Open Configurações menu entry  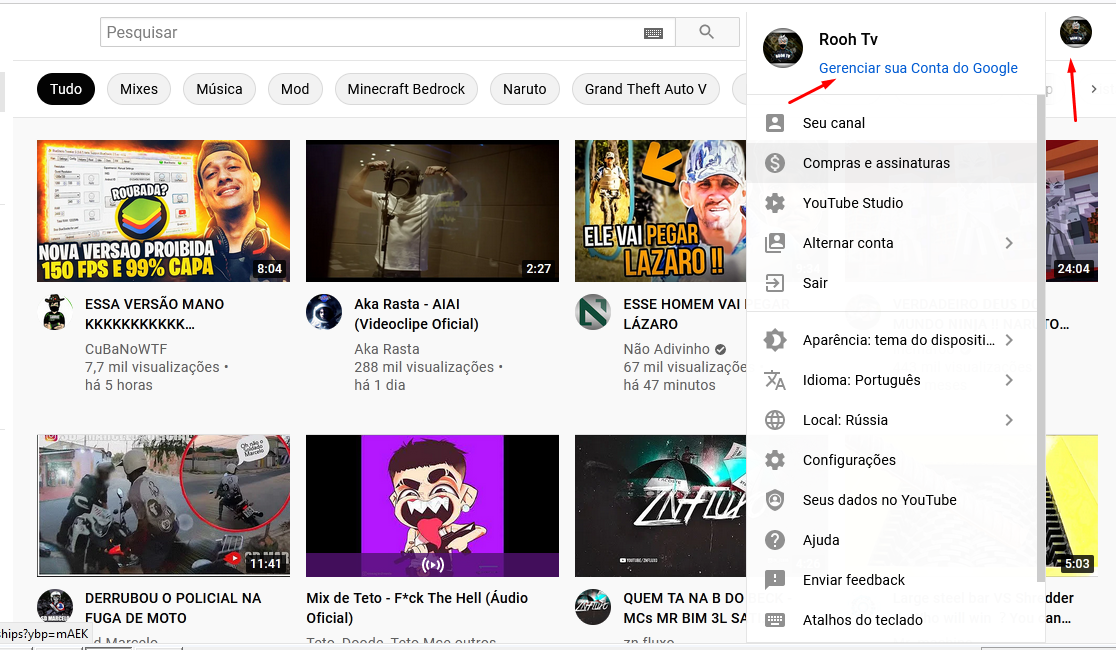point(892,460)
